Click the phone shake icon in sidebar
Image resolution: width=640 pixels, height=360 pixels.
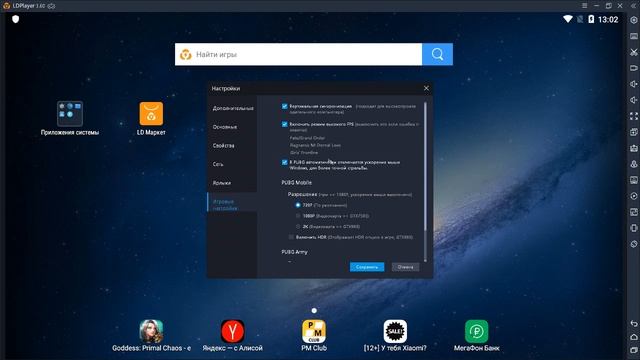tap(634, 228)
